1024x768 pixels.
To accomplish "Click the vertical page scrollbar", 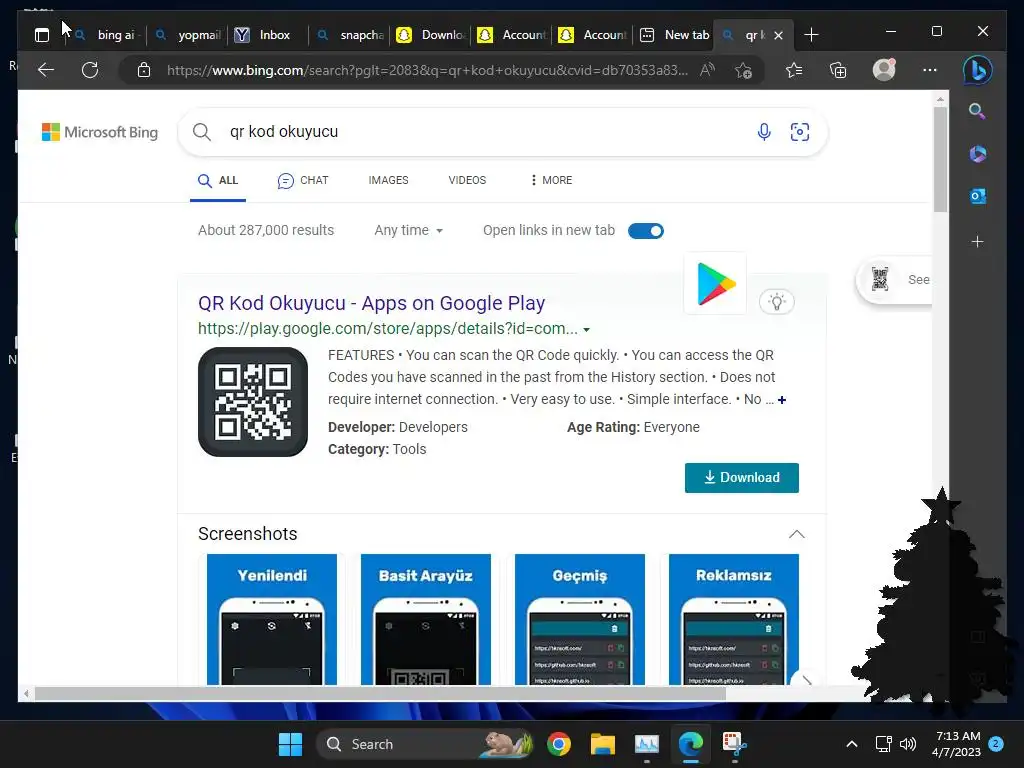I will [940, 159].
